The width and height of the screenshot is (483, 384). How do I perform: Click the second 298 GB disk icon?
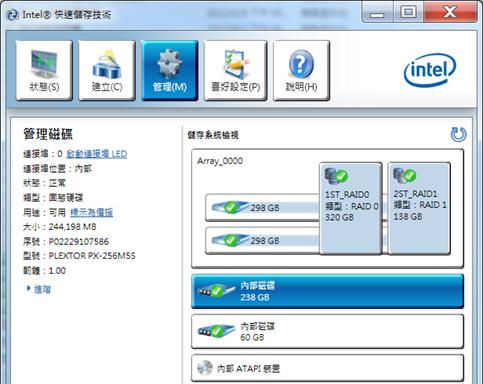(230, 240)
